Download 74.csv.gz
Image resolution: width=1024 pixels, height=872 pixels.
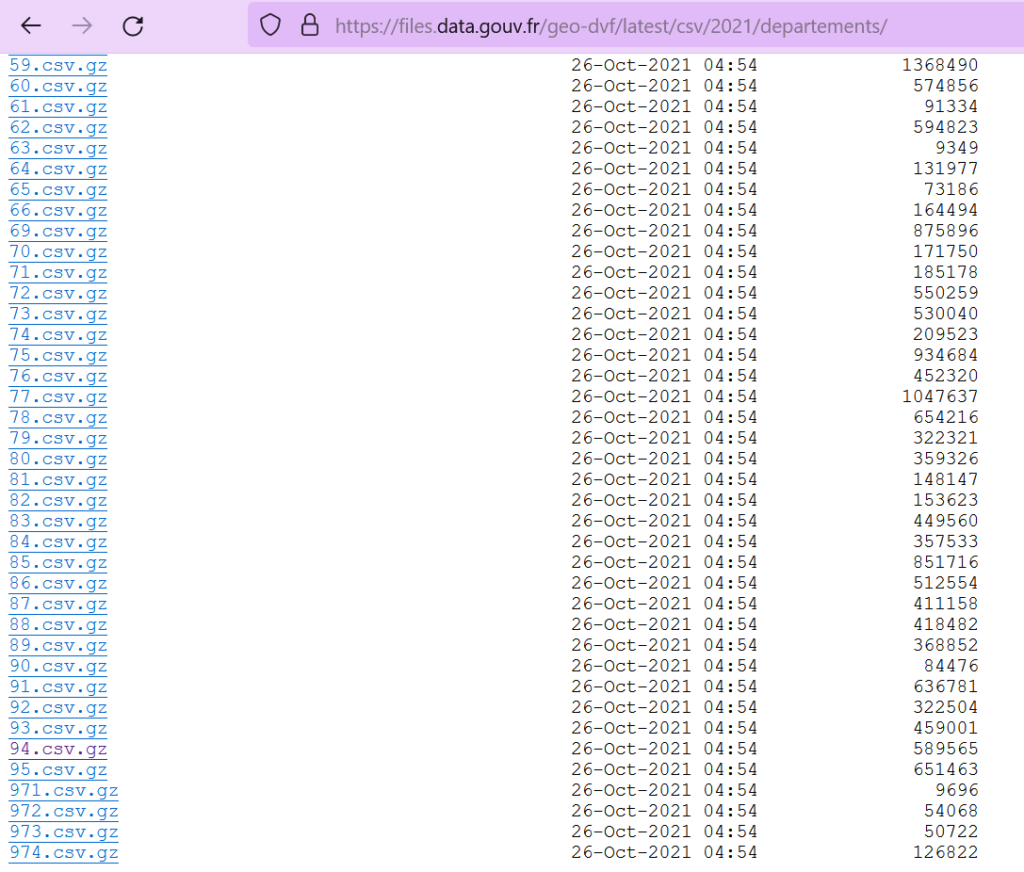pyautogui.click(x=58, y=334)
